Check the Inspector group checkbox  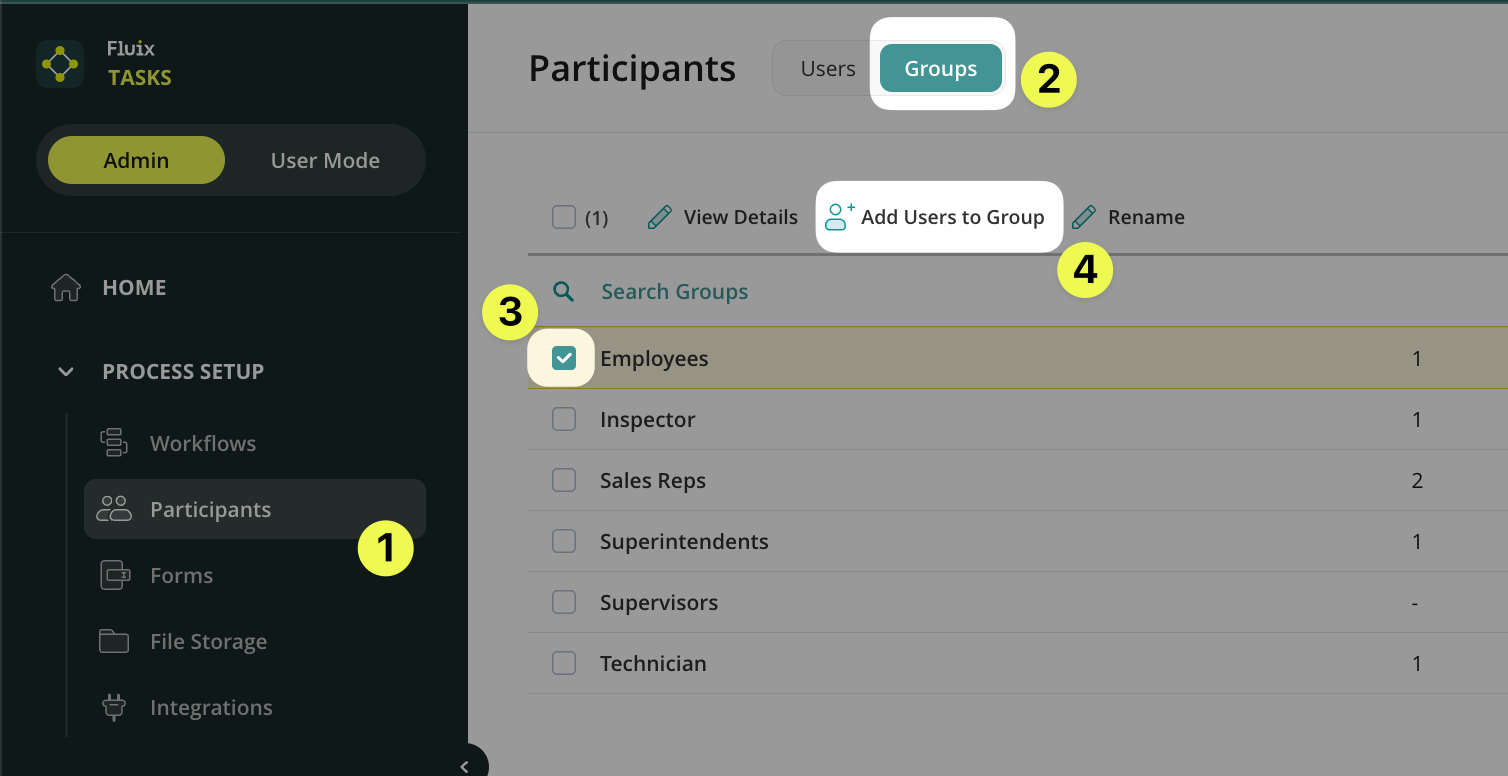[564, 419]
